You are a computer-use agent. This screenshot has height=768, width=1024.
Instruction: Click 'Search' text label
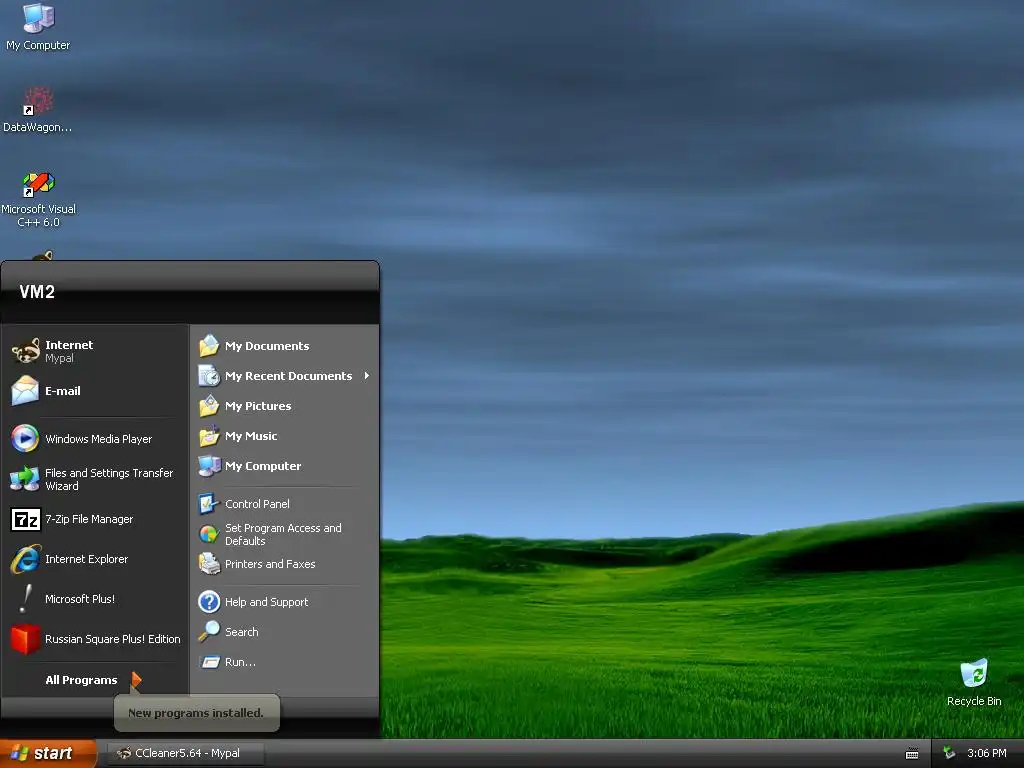coord(242,632)
